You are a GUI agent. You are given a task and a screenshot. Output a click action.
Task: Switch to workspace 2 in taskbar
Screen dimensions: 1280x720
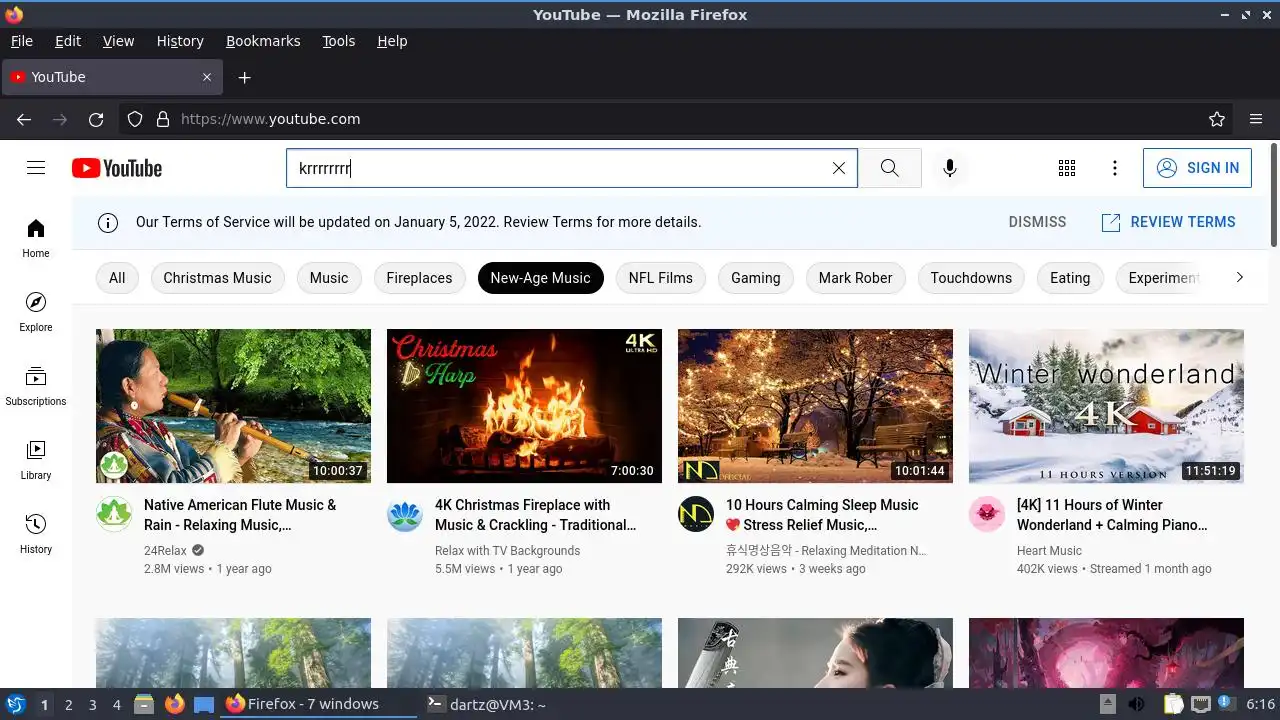[x=68, y=705]
